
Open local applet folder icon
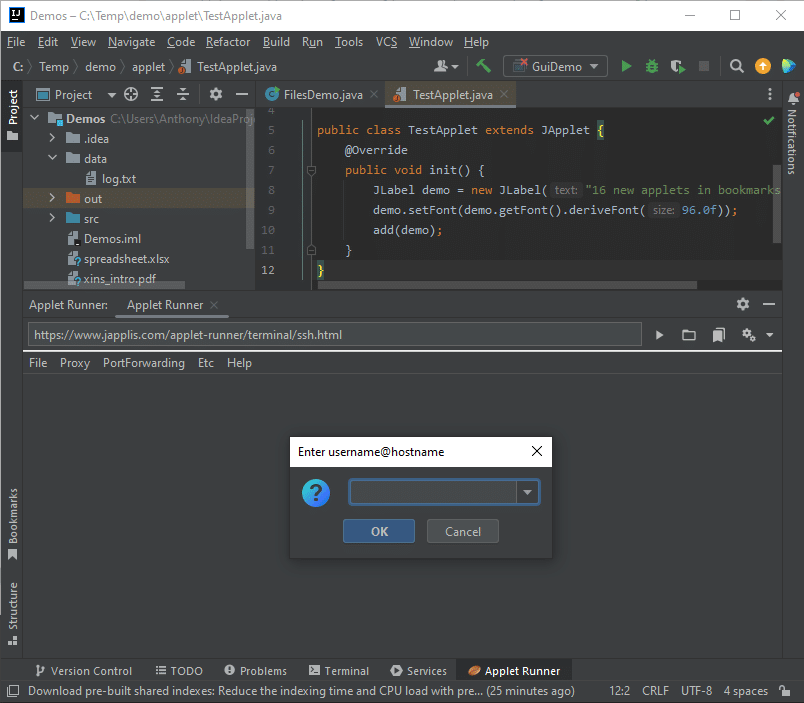(689, 335)
